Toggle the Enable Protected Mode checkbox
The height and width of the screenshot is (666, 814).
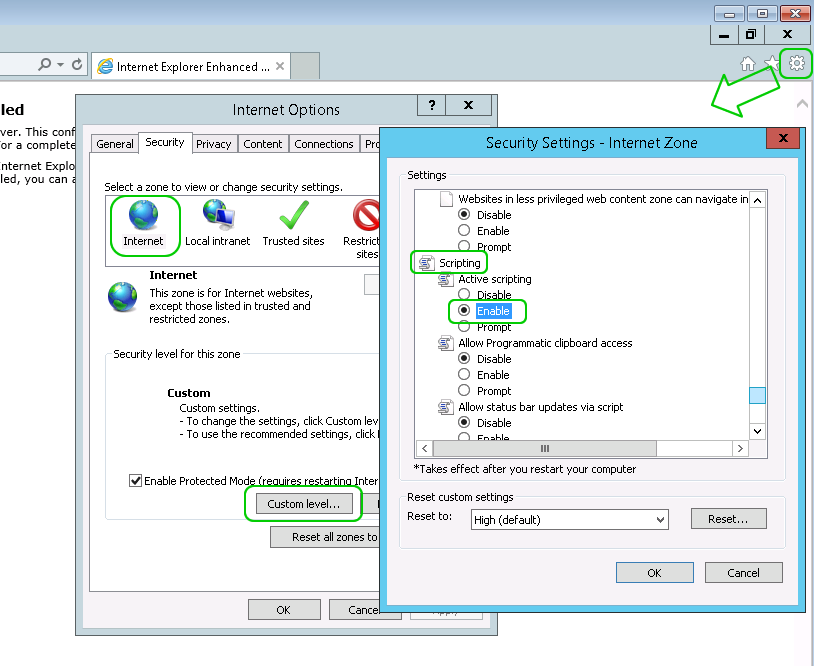(135, 481)
